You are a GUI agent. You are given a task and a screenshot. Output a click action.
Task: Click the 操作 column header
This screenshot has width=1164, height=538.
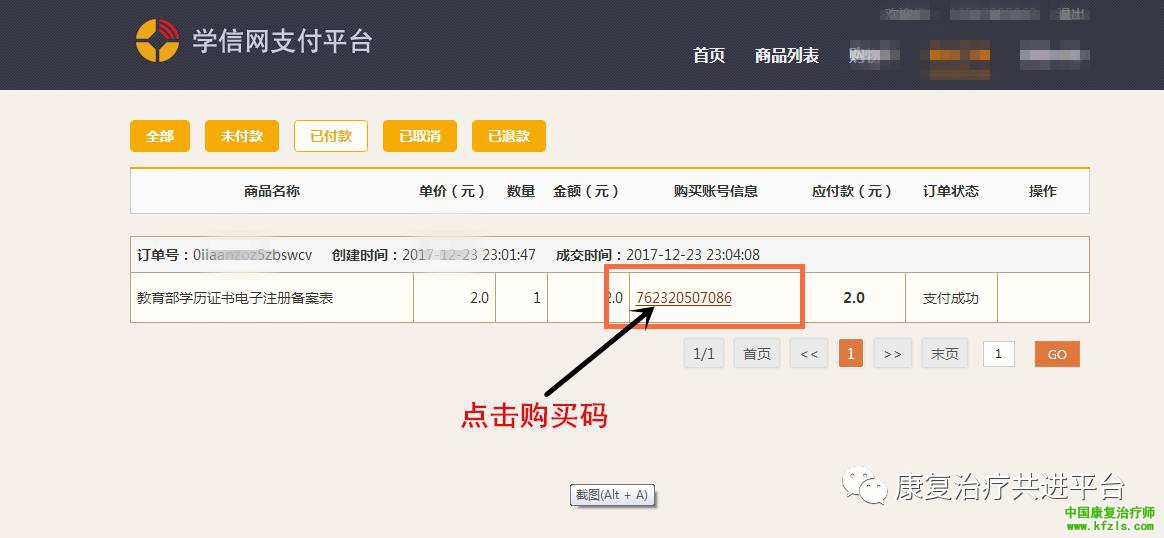pos(1043,191)
